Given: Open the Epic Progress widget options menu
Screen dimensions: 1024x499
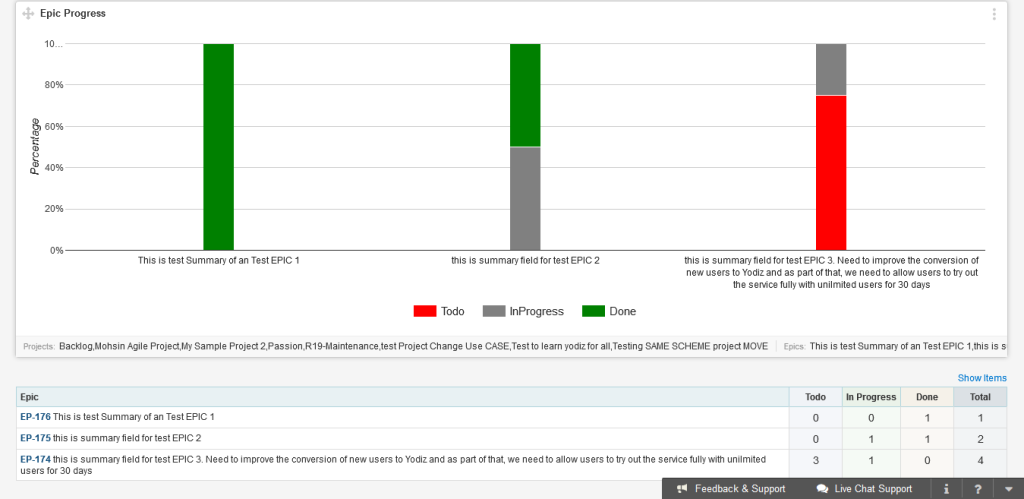Looking at the screenshot, I should click(993, 14).
